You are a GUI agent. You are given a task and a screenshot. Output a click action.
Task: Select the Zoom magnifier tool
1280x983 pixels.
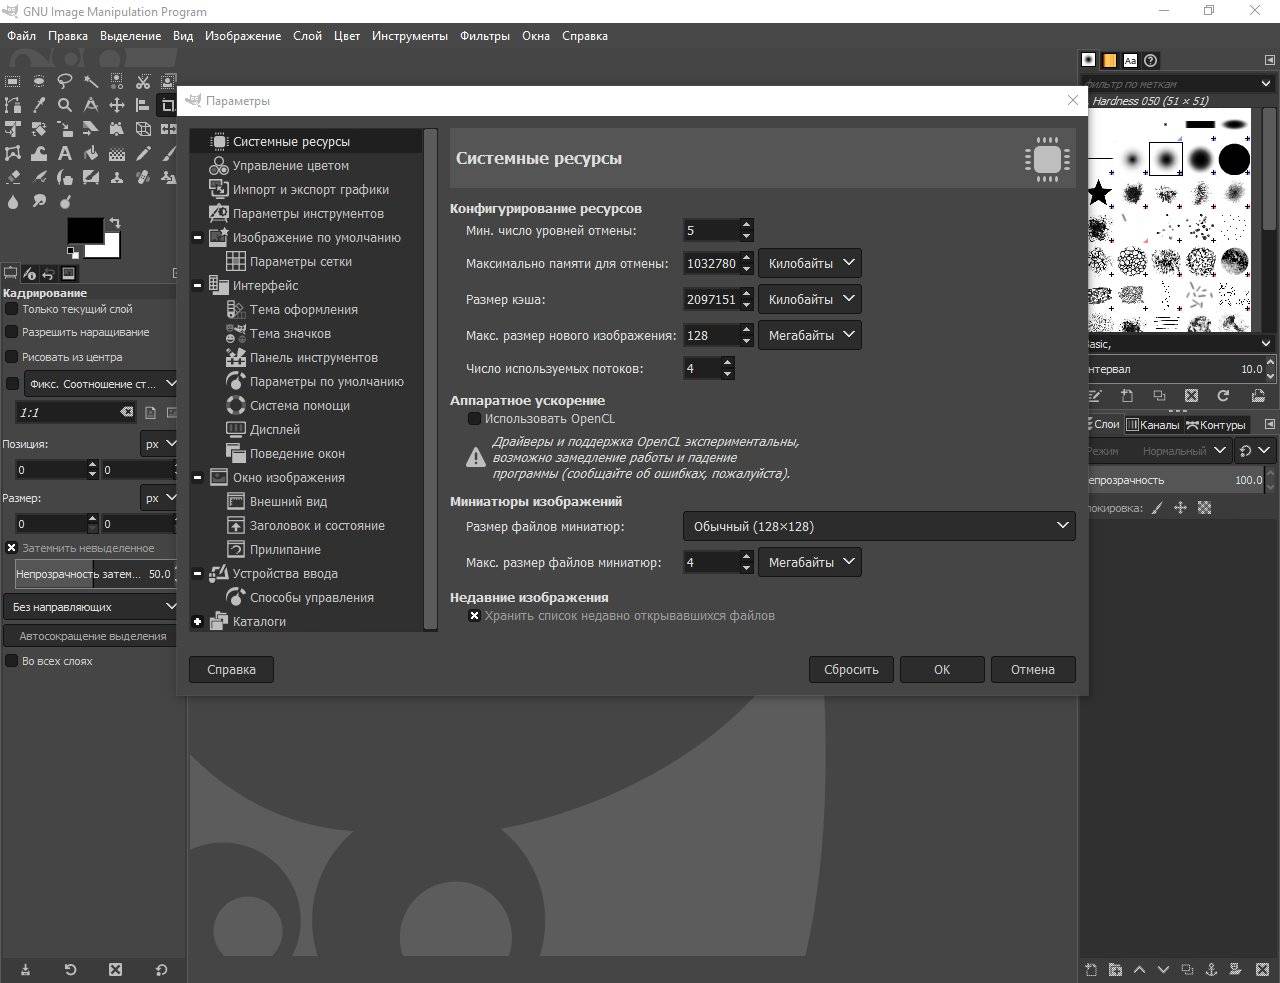(x=65, y=105)
